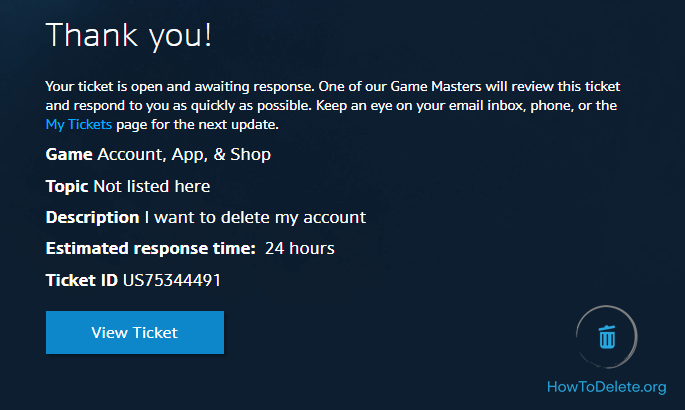Click the Topic label
The height and width of the screenshot is (410, 685).
tap(67, 186)
